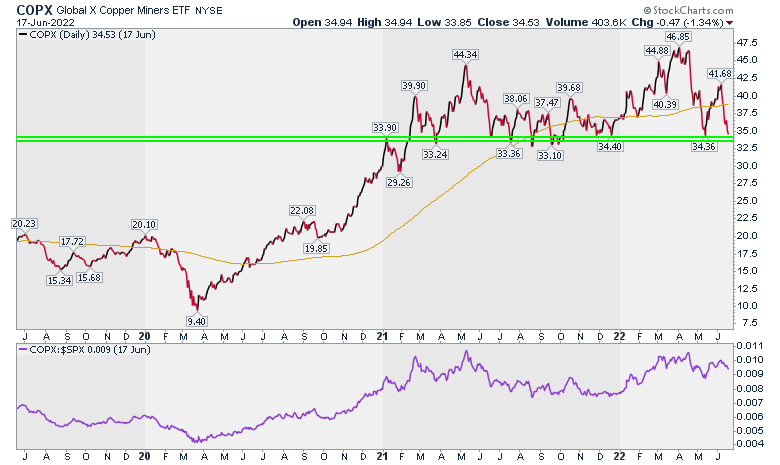
Task: Click the 20.10 price label
Action: (x=144, y=225)
